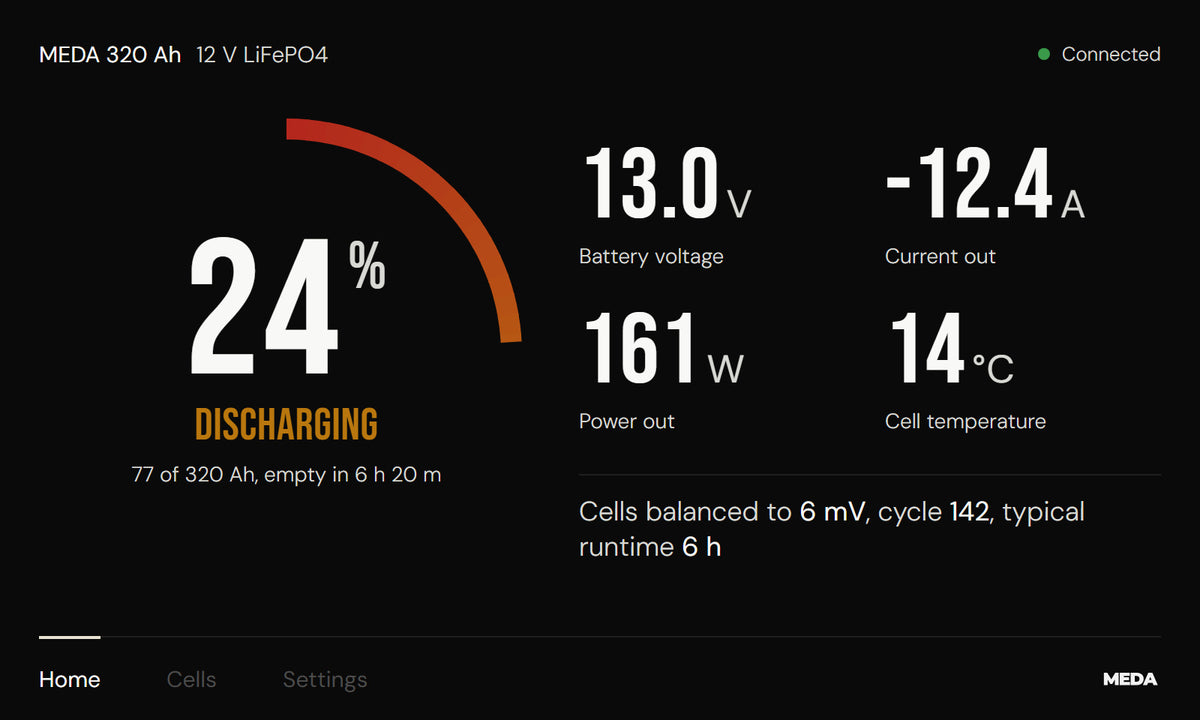Screen dimensions: 1200x720
Task: Select the 13.0 V battery voltage value
Action: pos(666,184)
